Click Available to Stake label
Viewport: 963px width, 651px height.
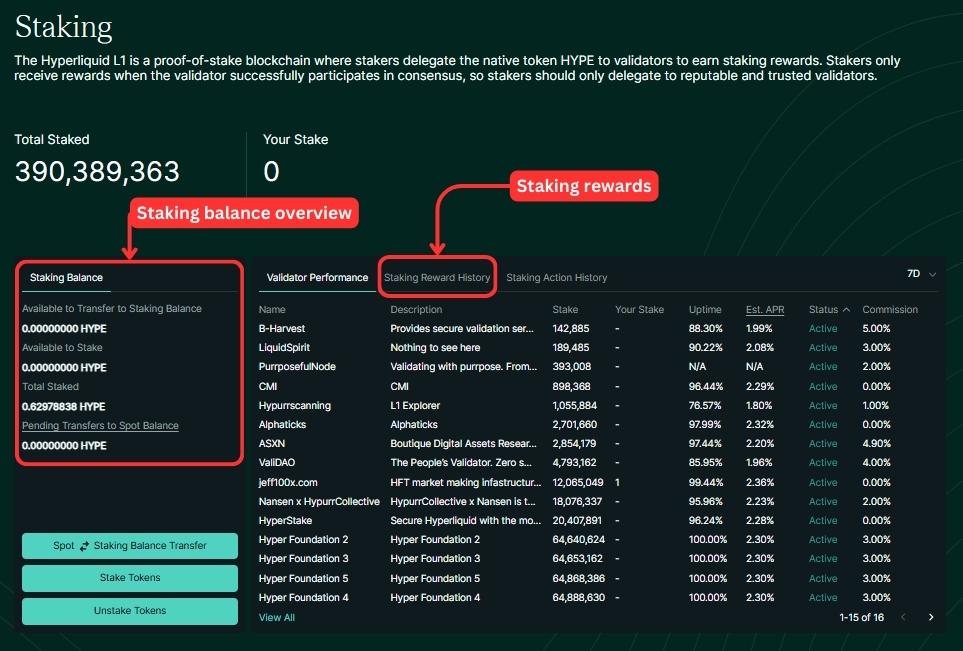pos(62,348)
